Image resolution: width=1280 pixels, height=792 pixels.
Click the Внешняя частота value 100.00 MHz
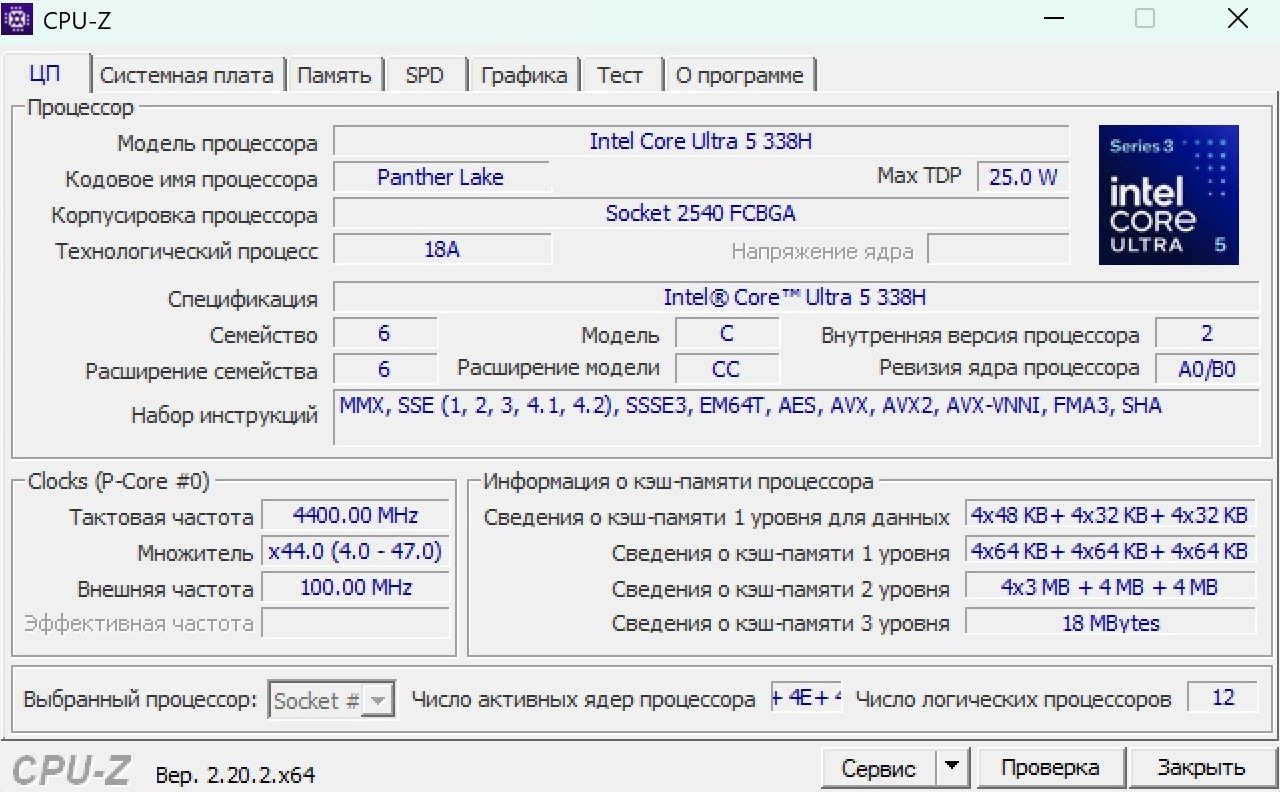355,588
